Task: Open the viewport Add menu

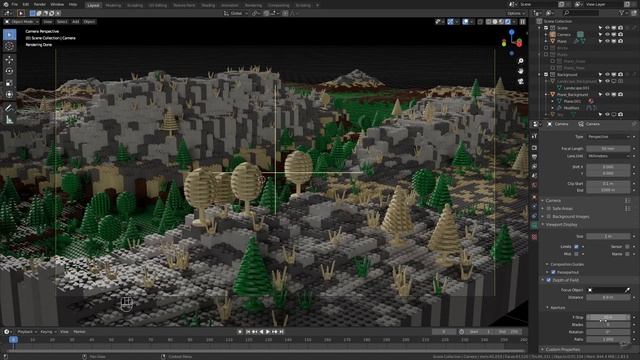Action: point(76,22)
